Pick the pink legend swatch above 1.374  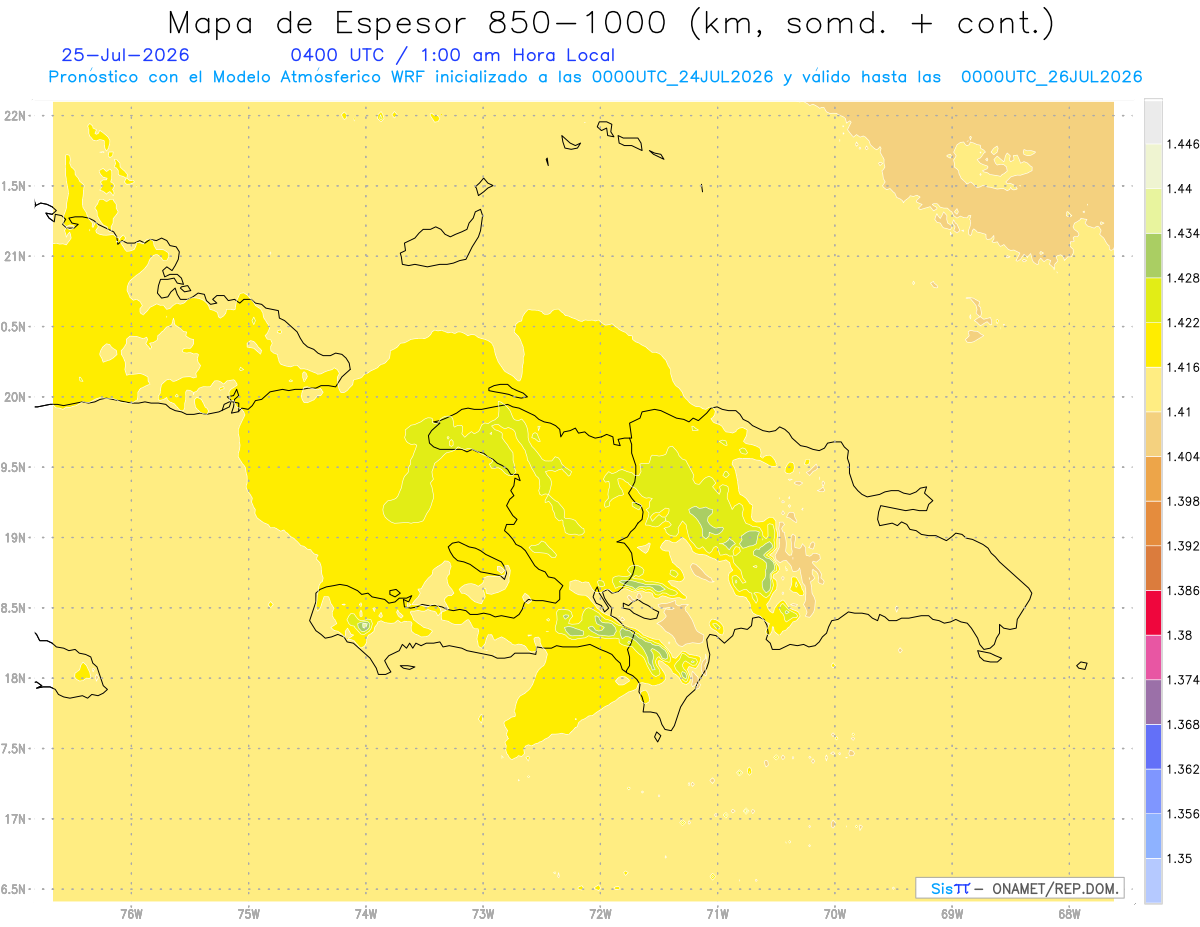[1153, 657]
